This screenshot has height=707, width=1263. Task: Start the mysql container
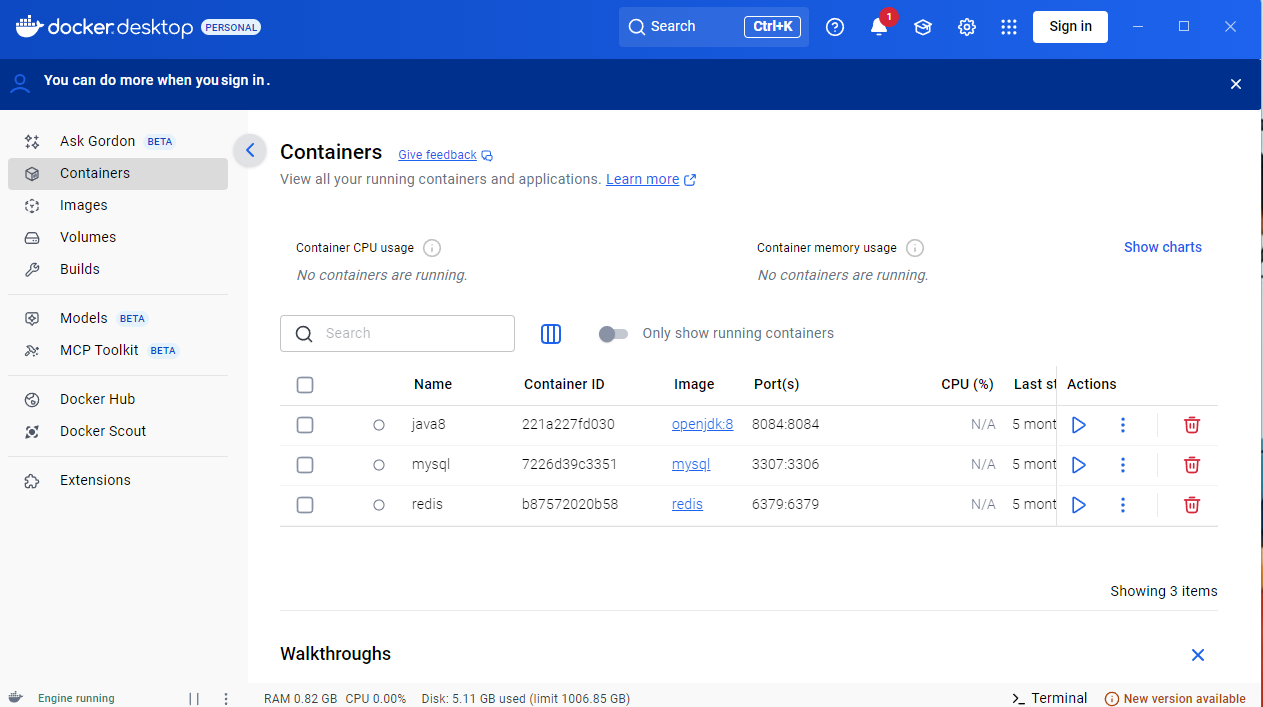pos(1079,465)
